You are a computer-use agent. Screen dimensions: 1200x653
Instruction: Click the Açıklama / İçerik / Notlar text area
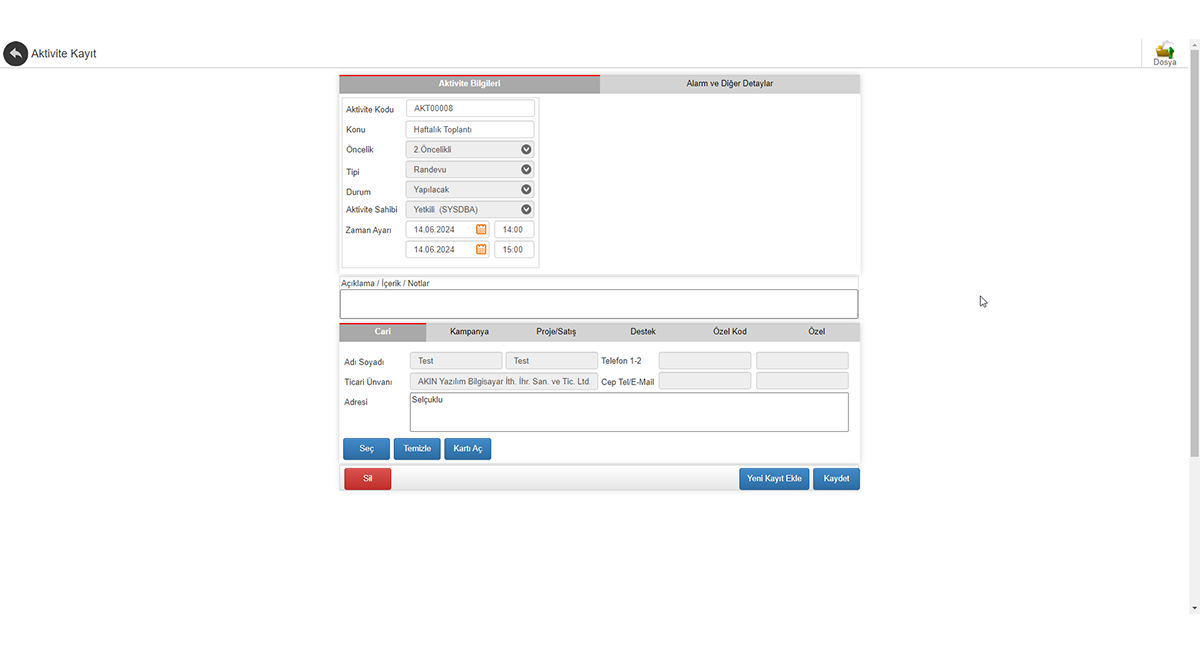(598, 304)
